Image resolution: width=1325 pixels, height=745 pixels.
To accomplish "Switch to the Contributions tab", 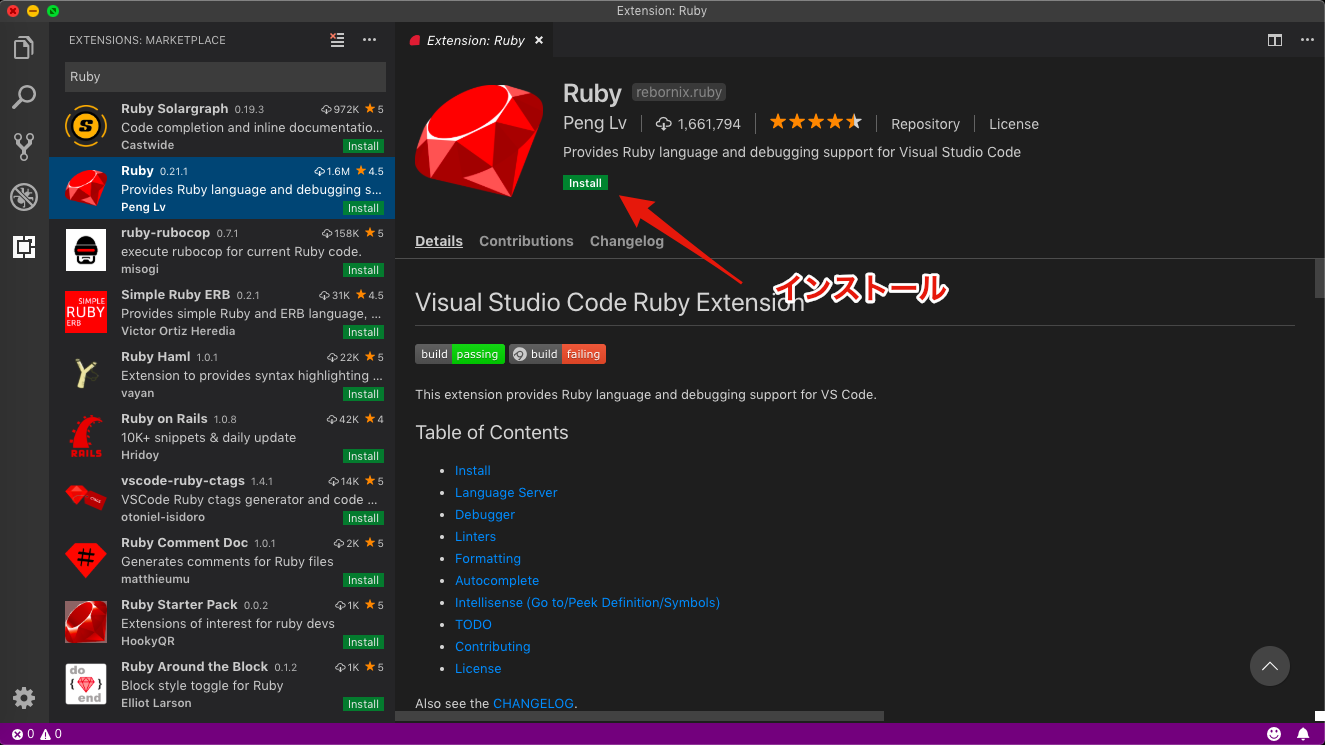I will pos(526,241).
